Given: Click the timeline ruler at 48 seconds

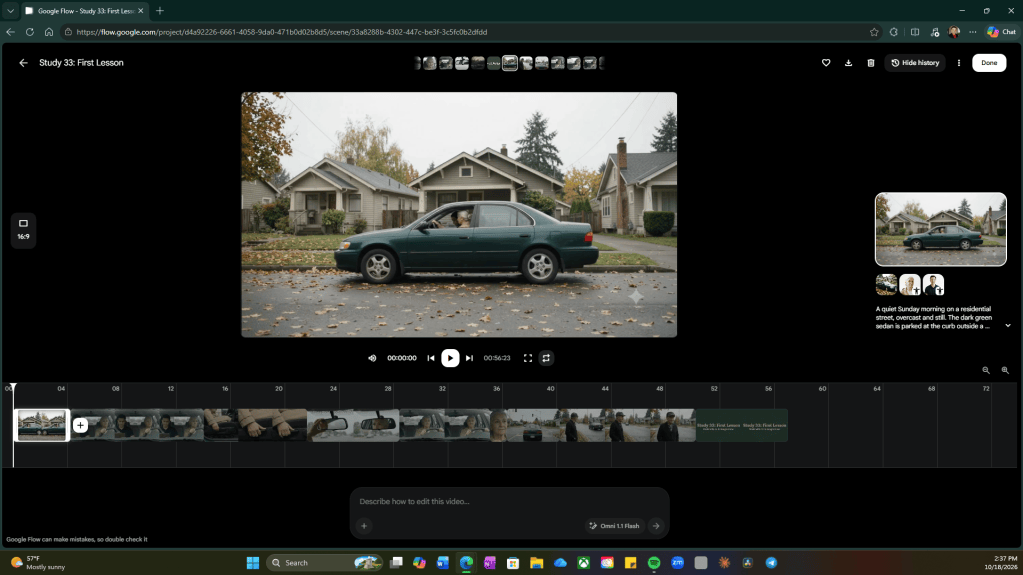Looking at the screenshot, I should point(660,388).
